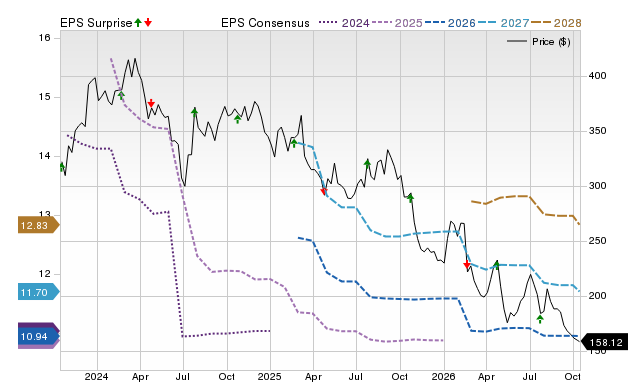The height and width of the screenshot is (382, 640).
Task: Click the brown 12.83 value tag
Action: (38, 225)
